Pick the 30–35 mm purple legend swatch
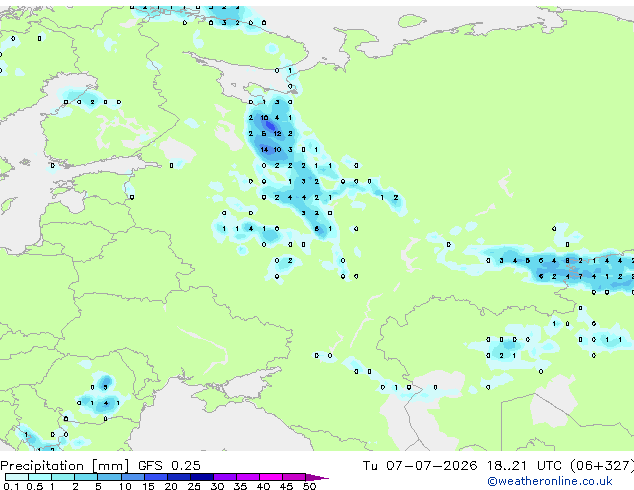The width and height of the screenshot is (634, 490). point(224,477)
